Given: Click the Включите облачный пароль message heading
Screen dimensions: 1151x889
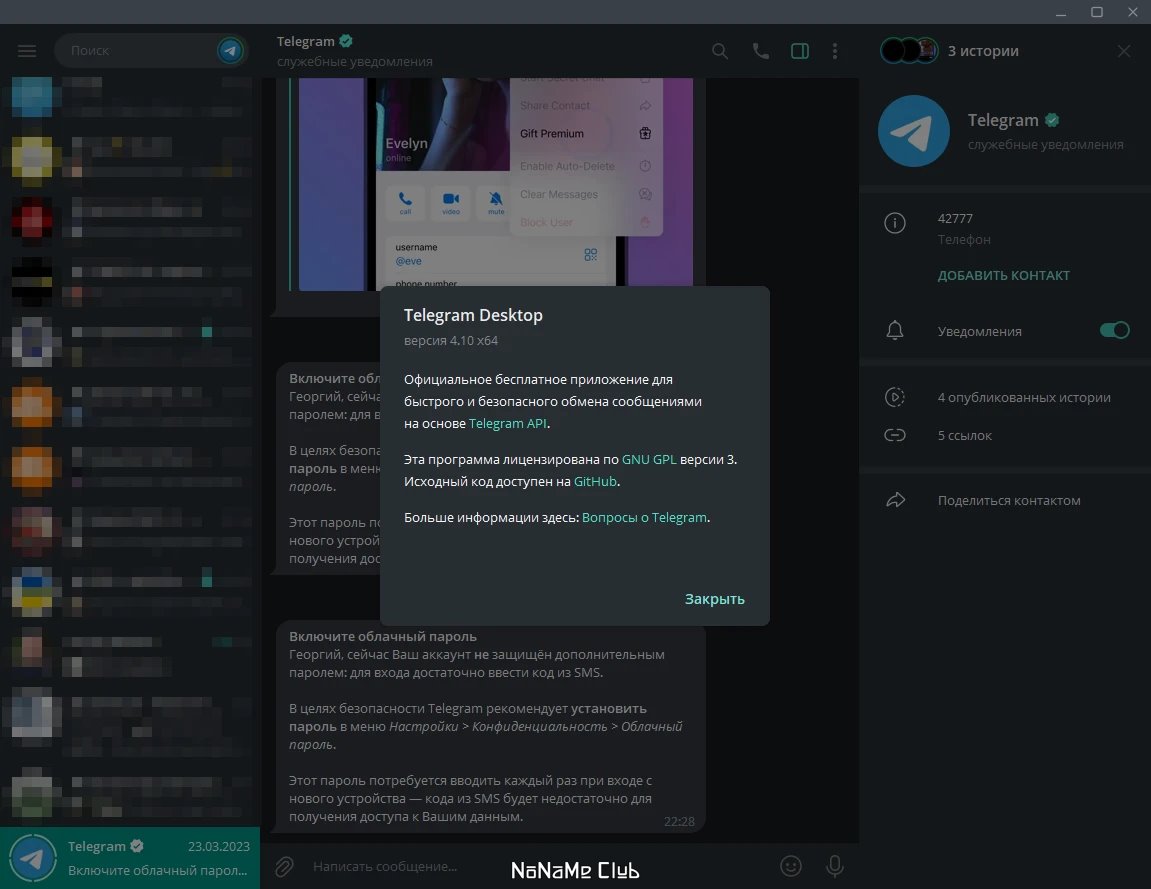Looking at the screenshot, I should pos(382,636).
